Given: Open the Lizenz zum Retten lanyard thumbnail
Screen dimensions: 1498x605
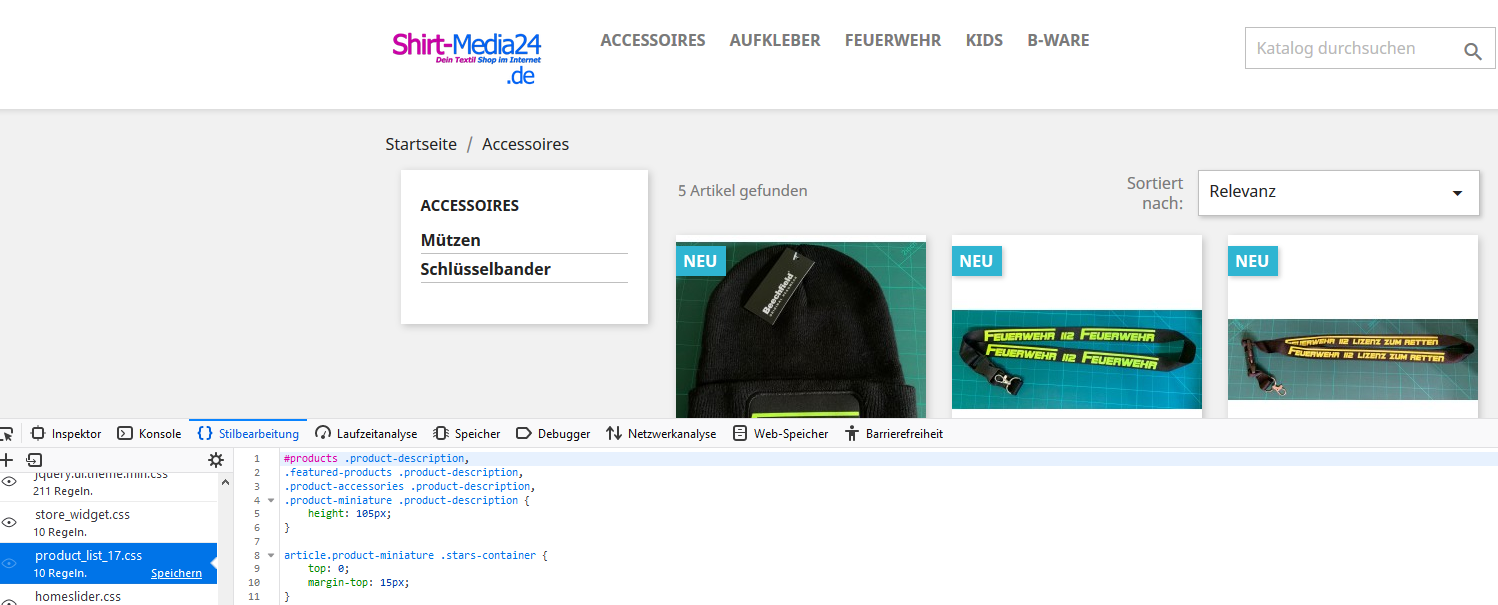Looking at the screenshot, I should 1353,359.
